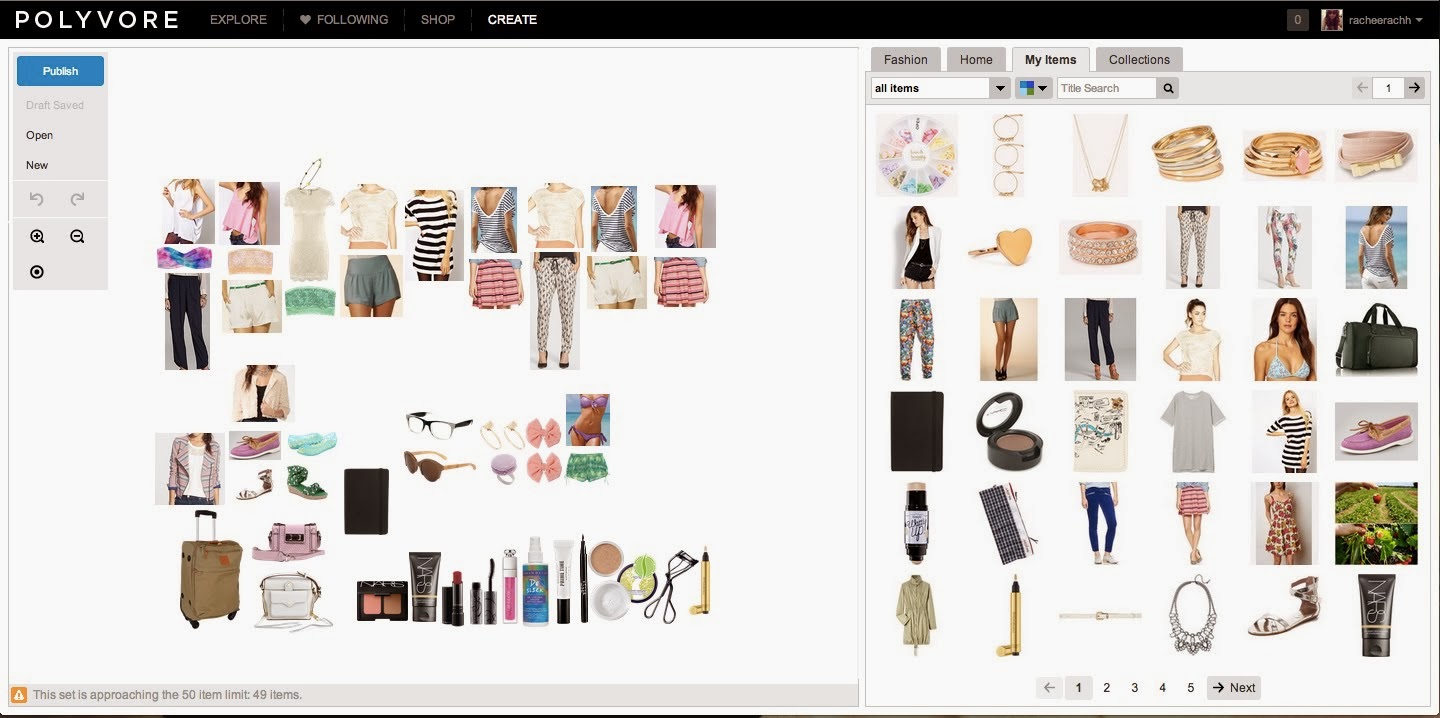Select the gold heart ring item

click(x=1000, y=246)
